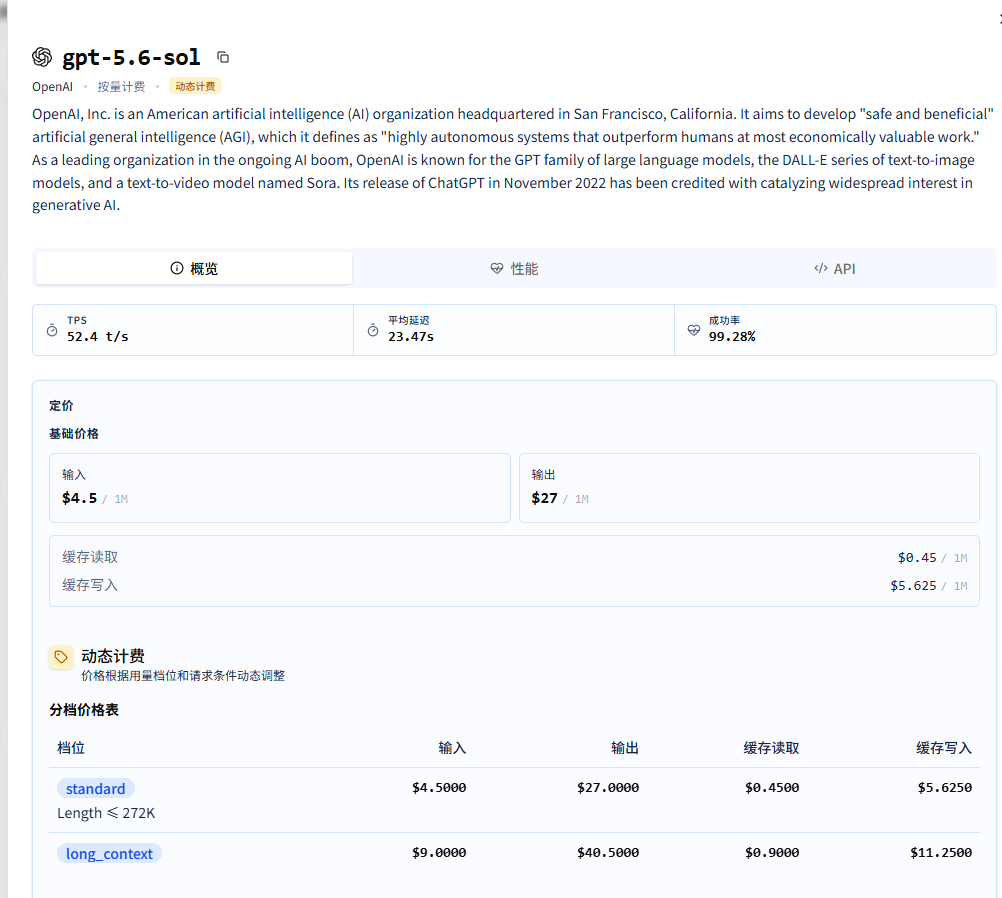Click the $27 output base price

pyautogui.click(x=544, y=499)
